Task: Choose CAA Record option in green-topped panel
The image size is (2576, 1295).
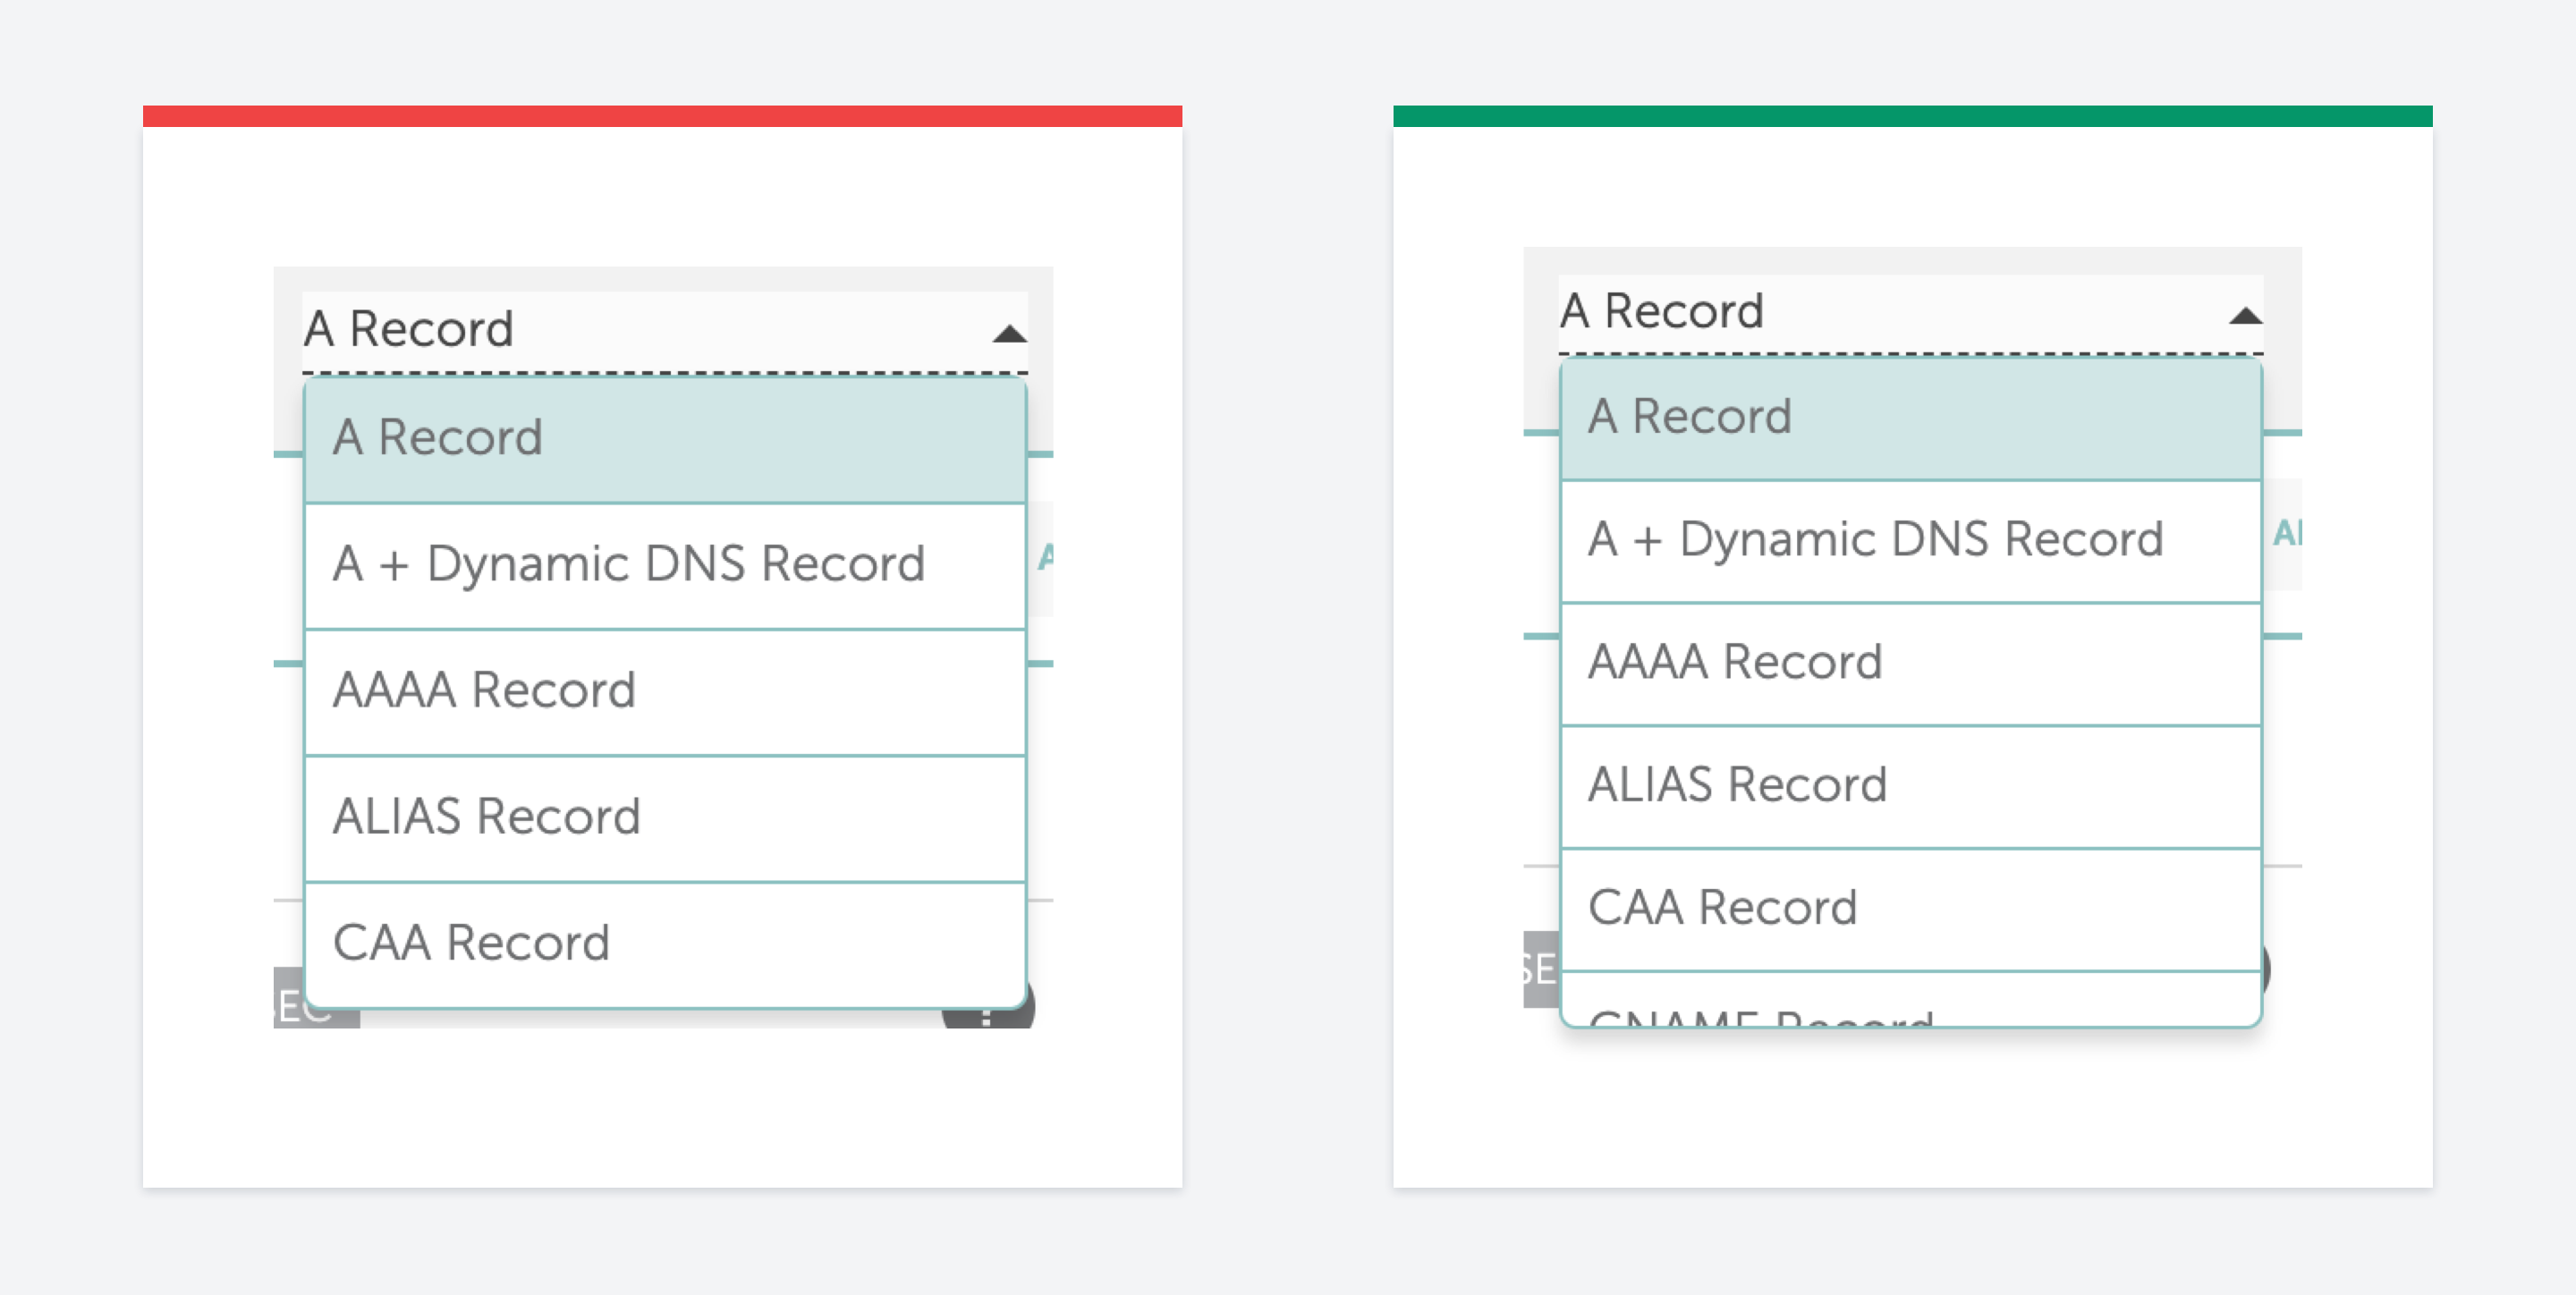Action: [1911, 909]
